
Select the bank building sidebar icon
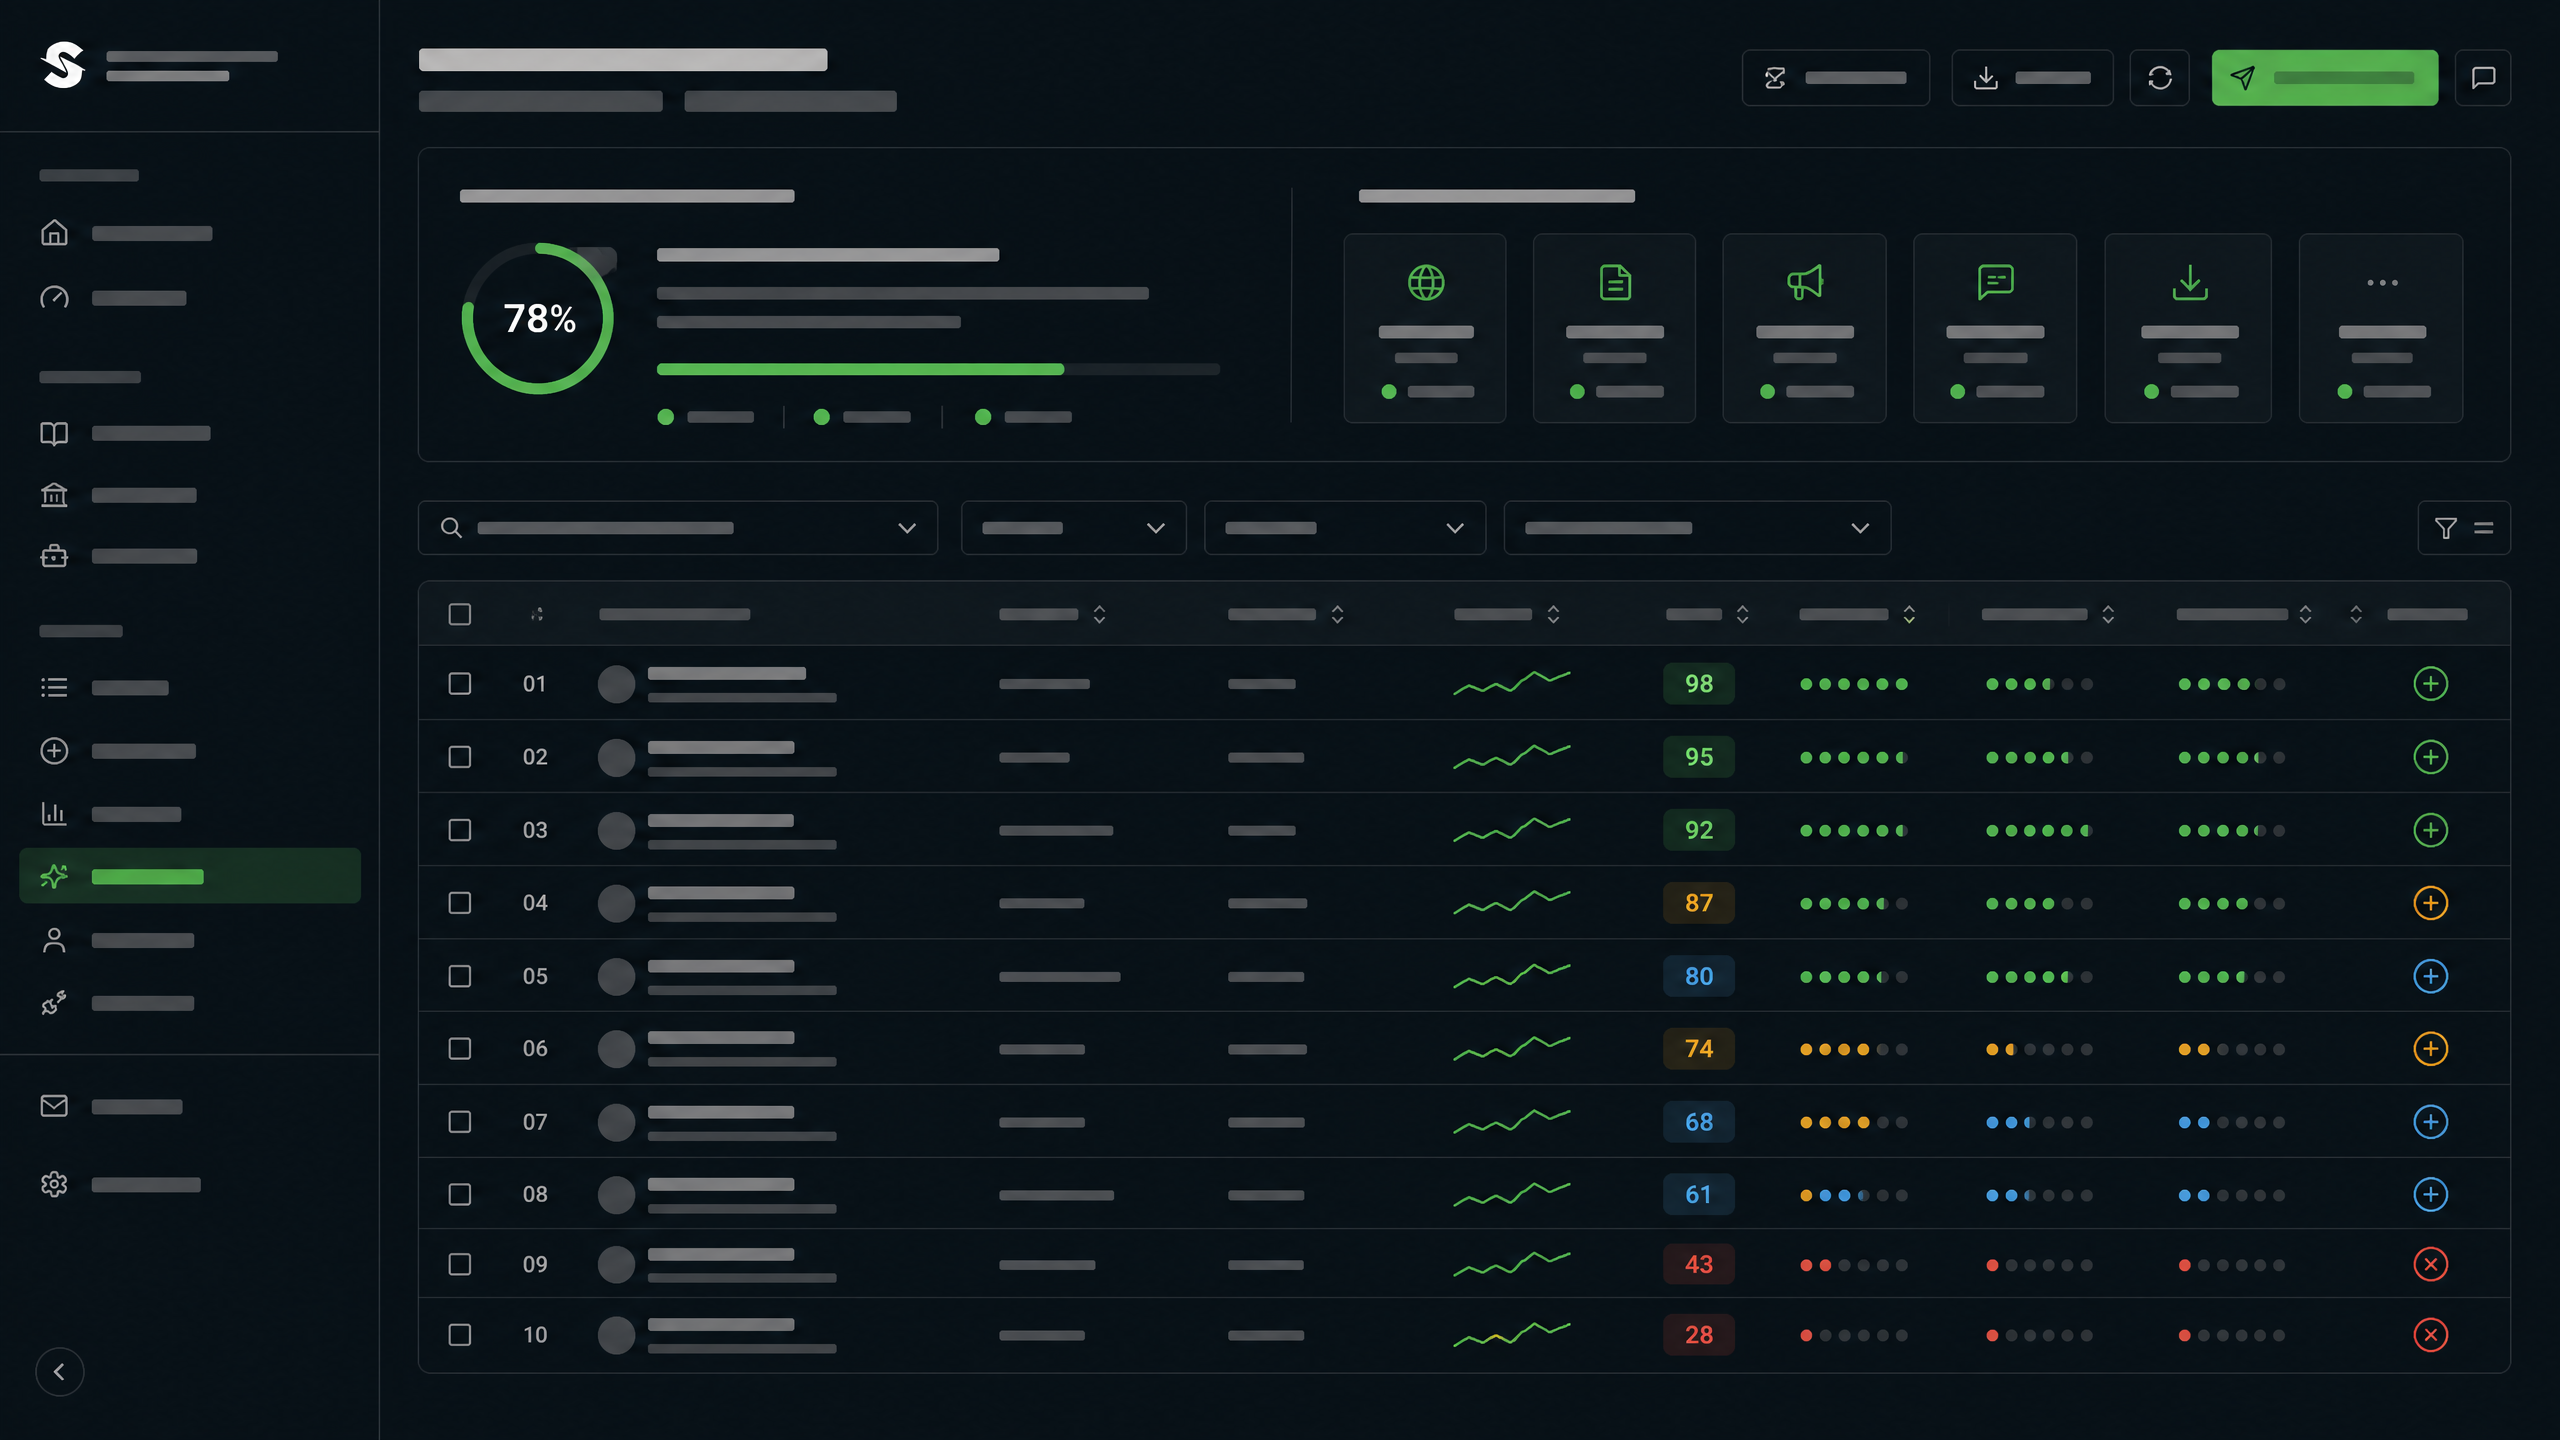(x=54, y=495)
